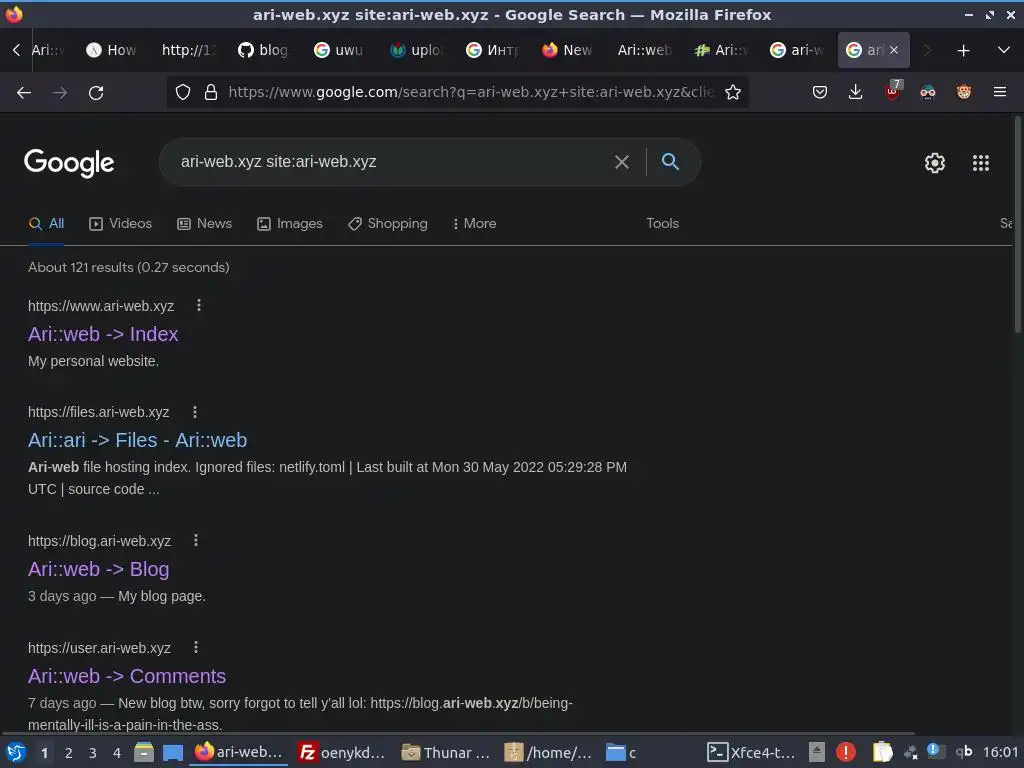Open the Xfce whisker application menu
Viewport: 1024px width, 768px height.
coord(16,752)
